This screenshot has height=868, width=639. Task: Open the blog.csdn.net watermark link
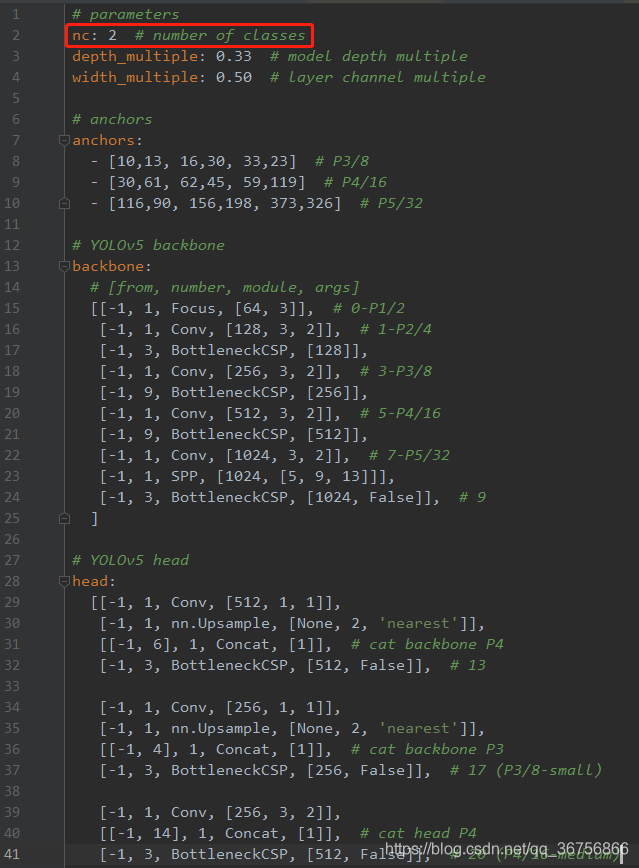coord(507,850)
